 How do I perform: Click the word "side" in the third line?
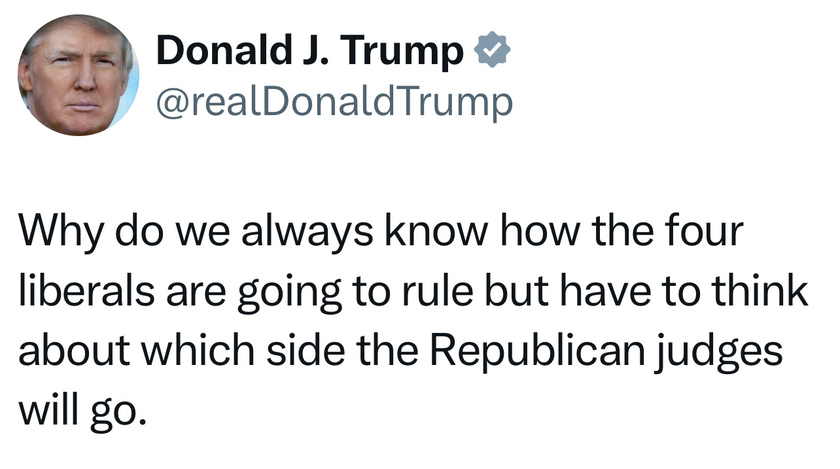tap(306, 350)
